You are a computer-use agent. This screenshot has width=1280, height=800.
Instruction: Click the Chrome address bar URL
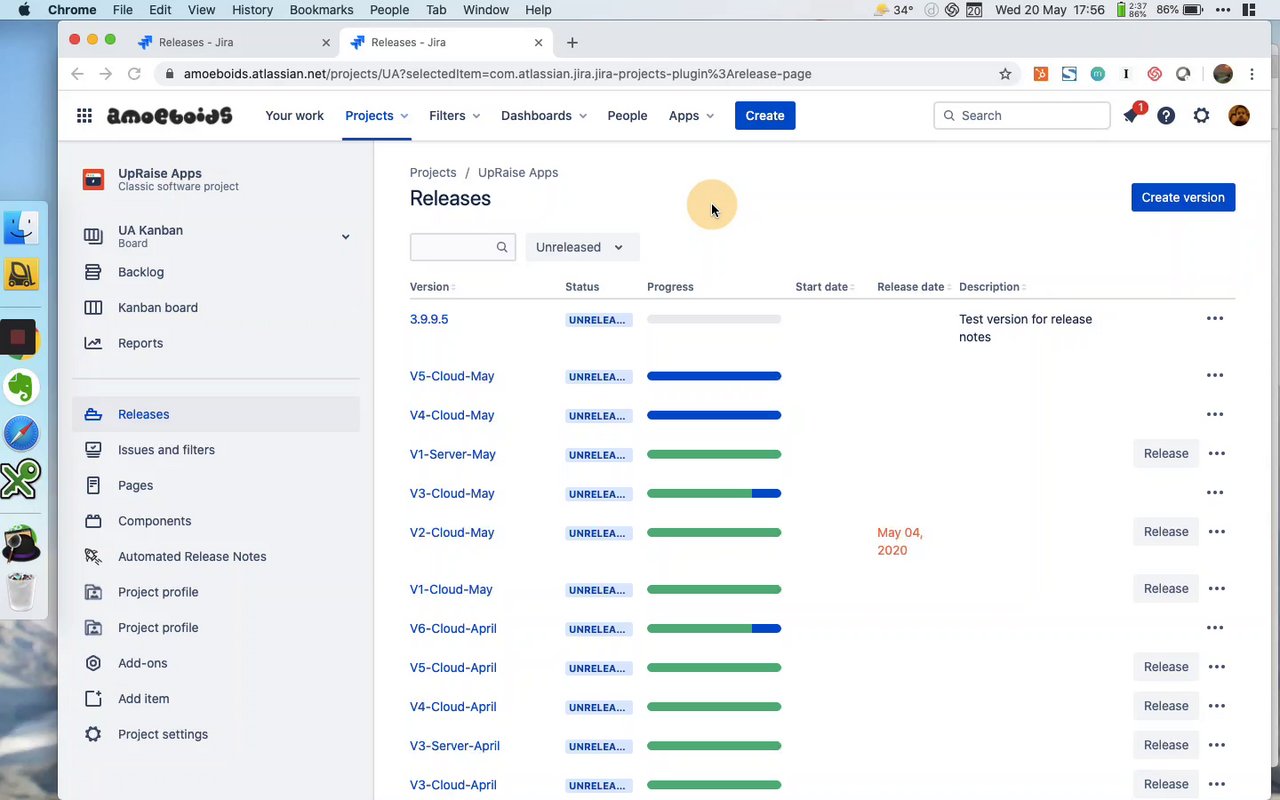click(498, 74)
